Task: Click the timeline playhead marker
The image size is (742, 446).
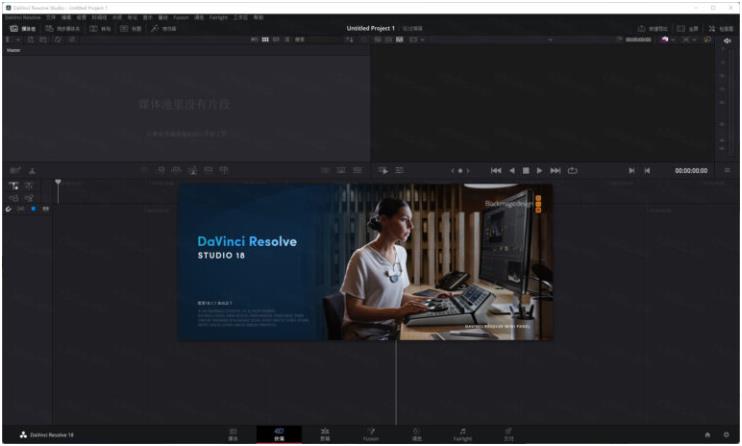Action: pos(58,182)
